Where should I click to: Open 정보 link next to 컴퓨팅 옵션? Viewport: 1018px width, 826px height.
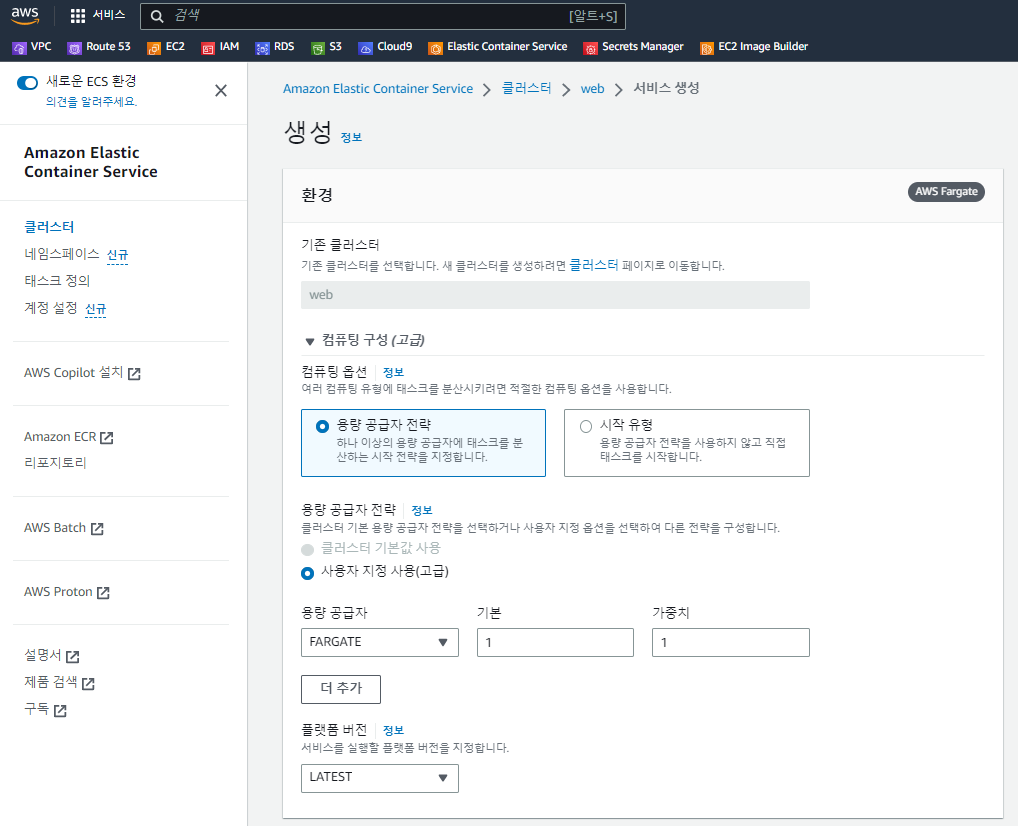click(x=393, y=373)
